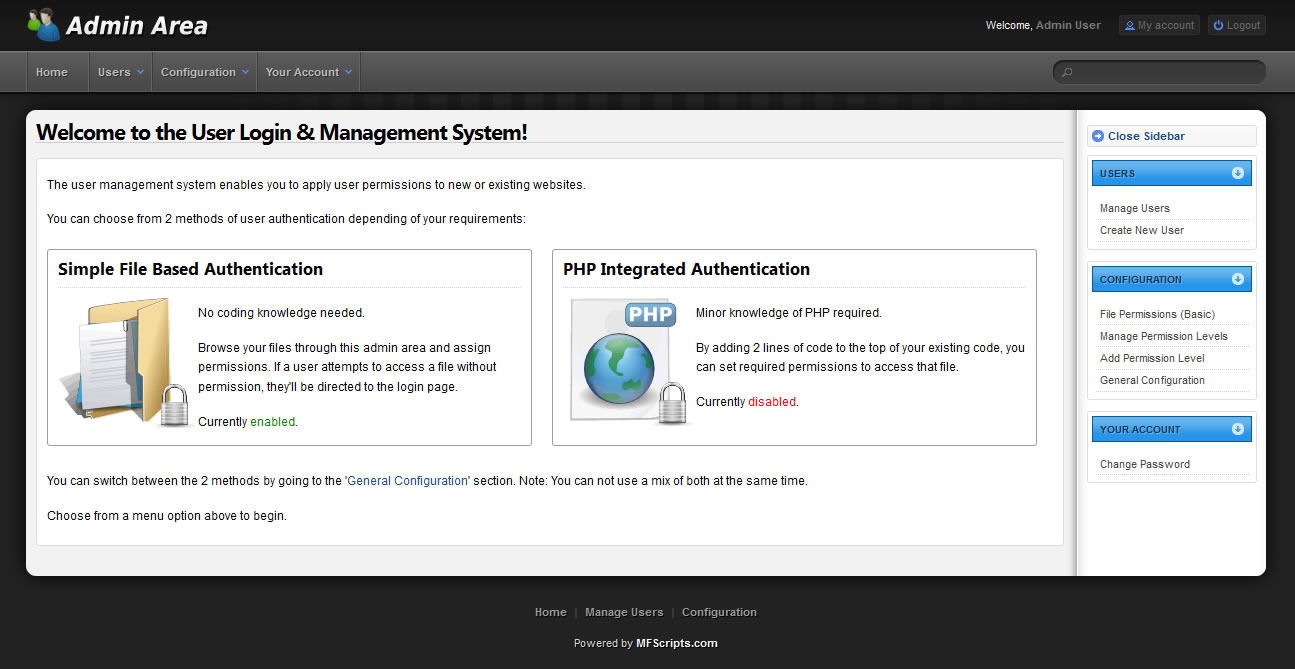Image resolution: width=1295 pixels, height=669 pixels.
Task: Open the Your Account dropdown in navigation bar
Action: click(x=308, y=72)
